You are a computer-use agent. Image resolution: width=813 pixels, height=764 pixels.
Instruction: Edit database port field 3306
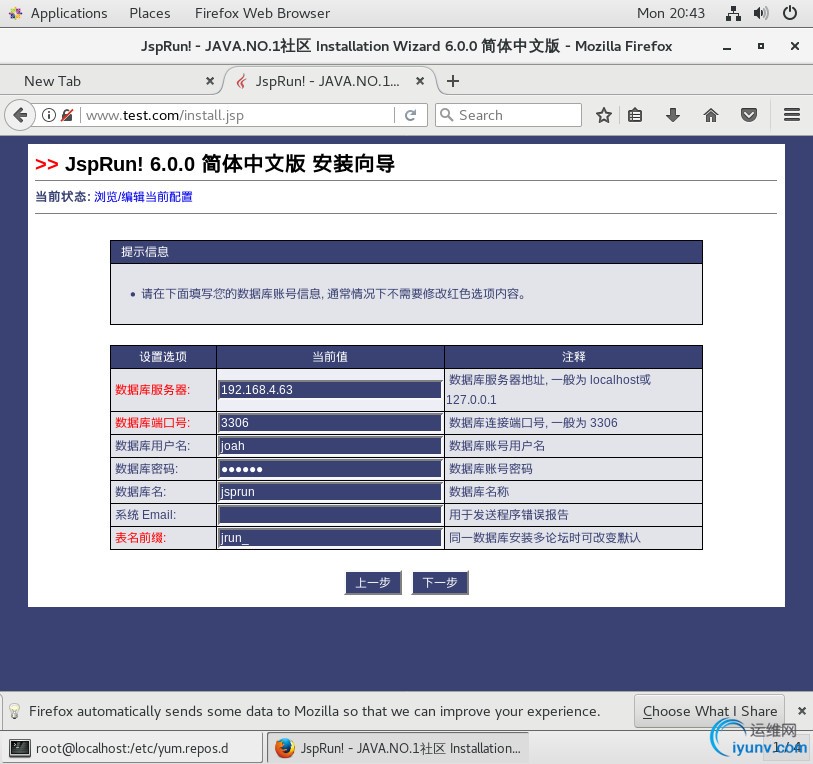pyautogui.click(x=330, y=423)
